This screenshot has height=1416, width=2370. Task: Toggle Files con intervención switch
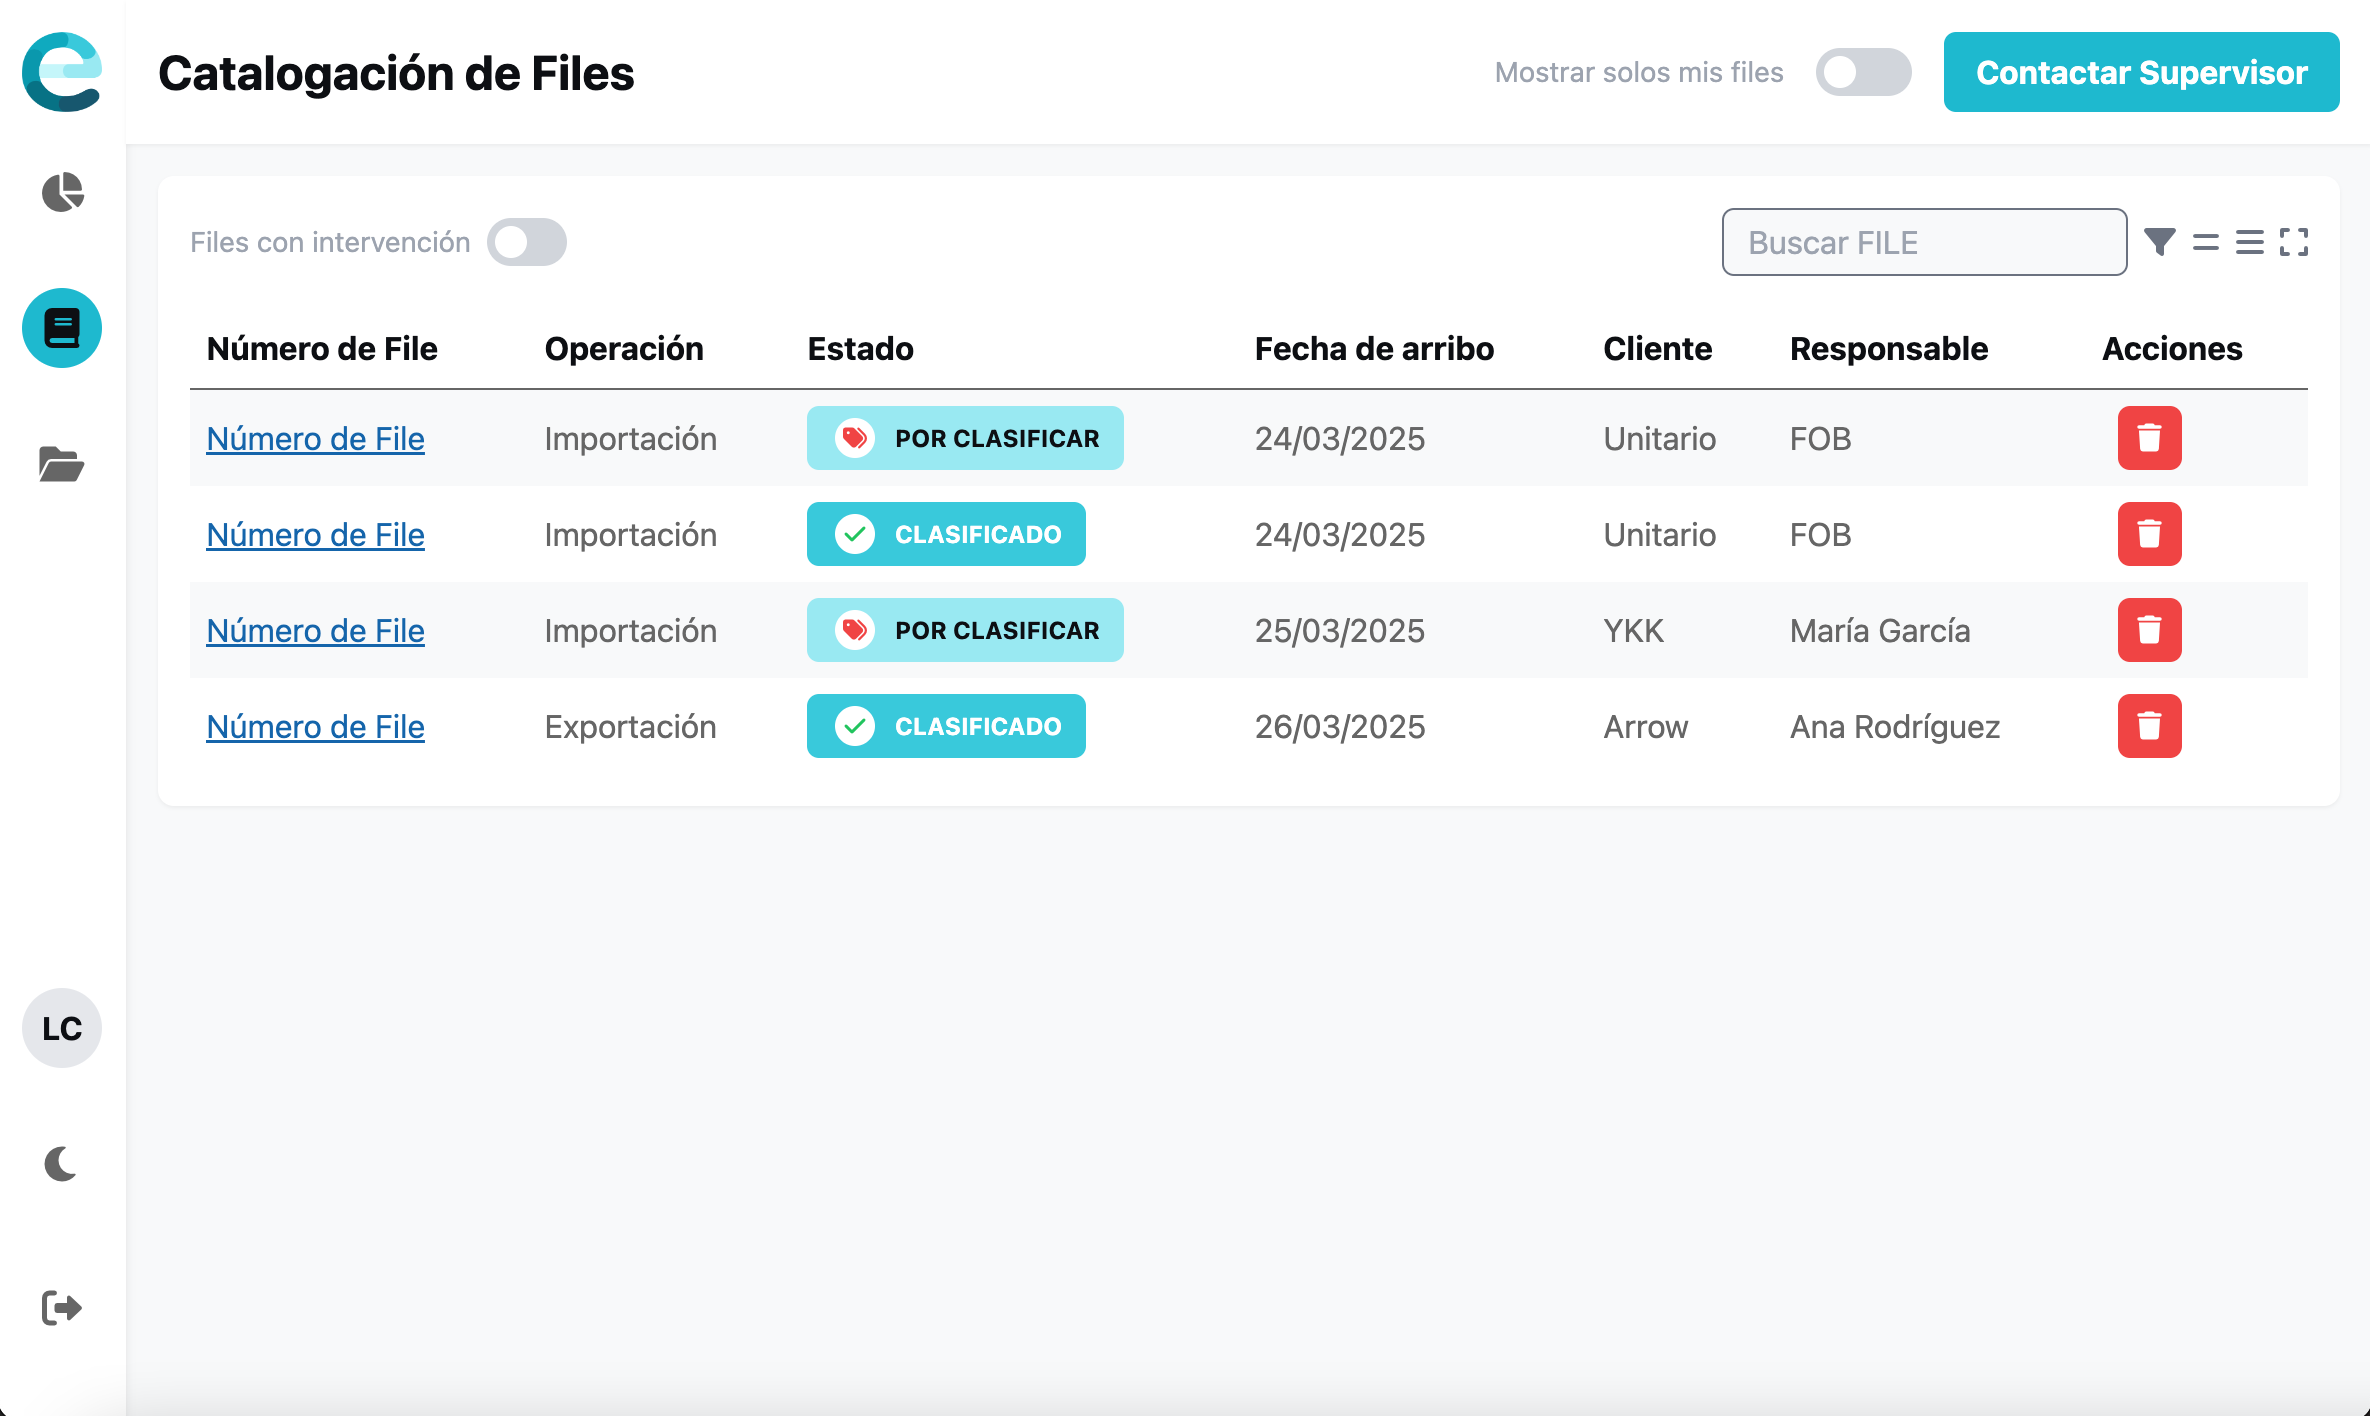(x=527, y=242)
